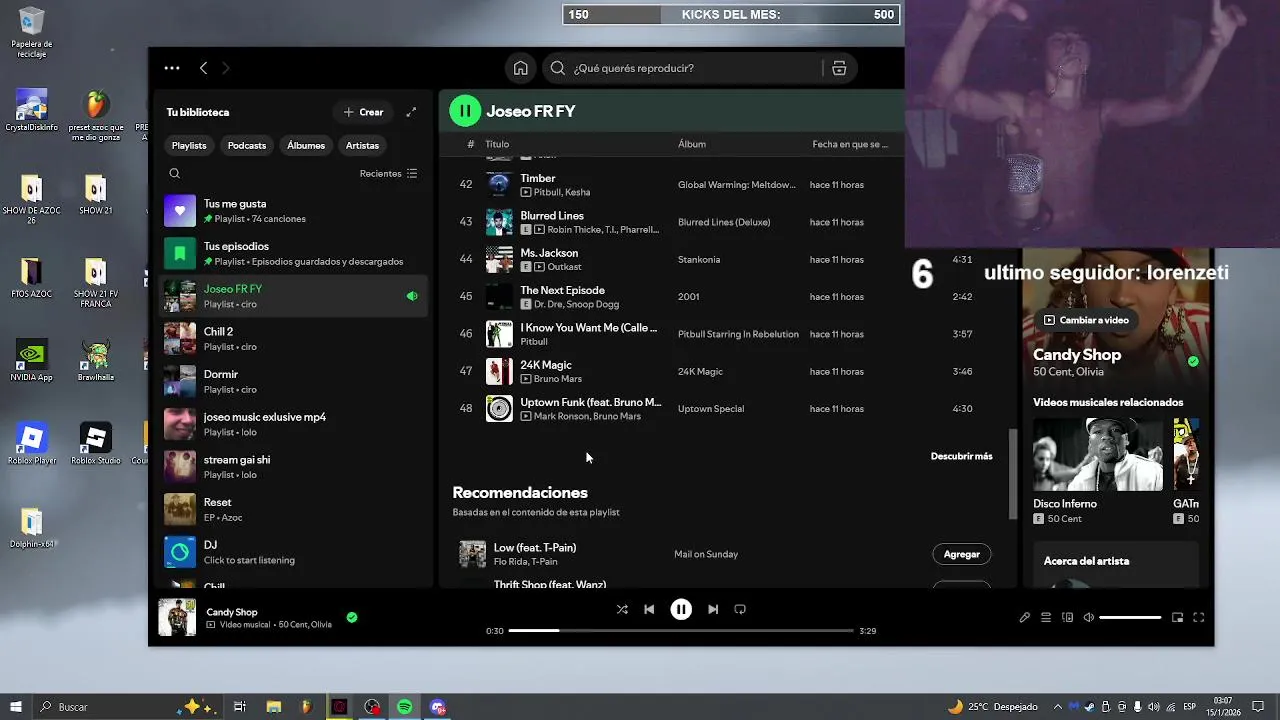Open the Reset EP by Azoc
Image resolution: width=1280 pixels, height=720 pixels.
point(293,510)
